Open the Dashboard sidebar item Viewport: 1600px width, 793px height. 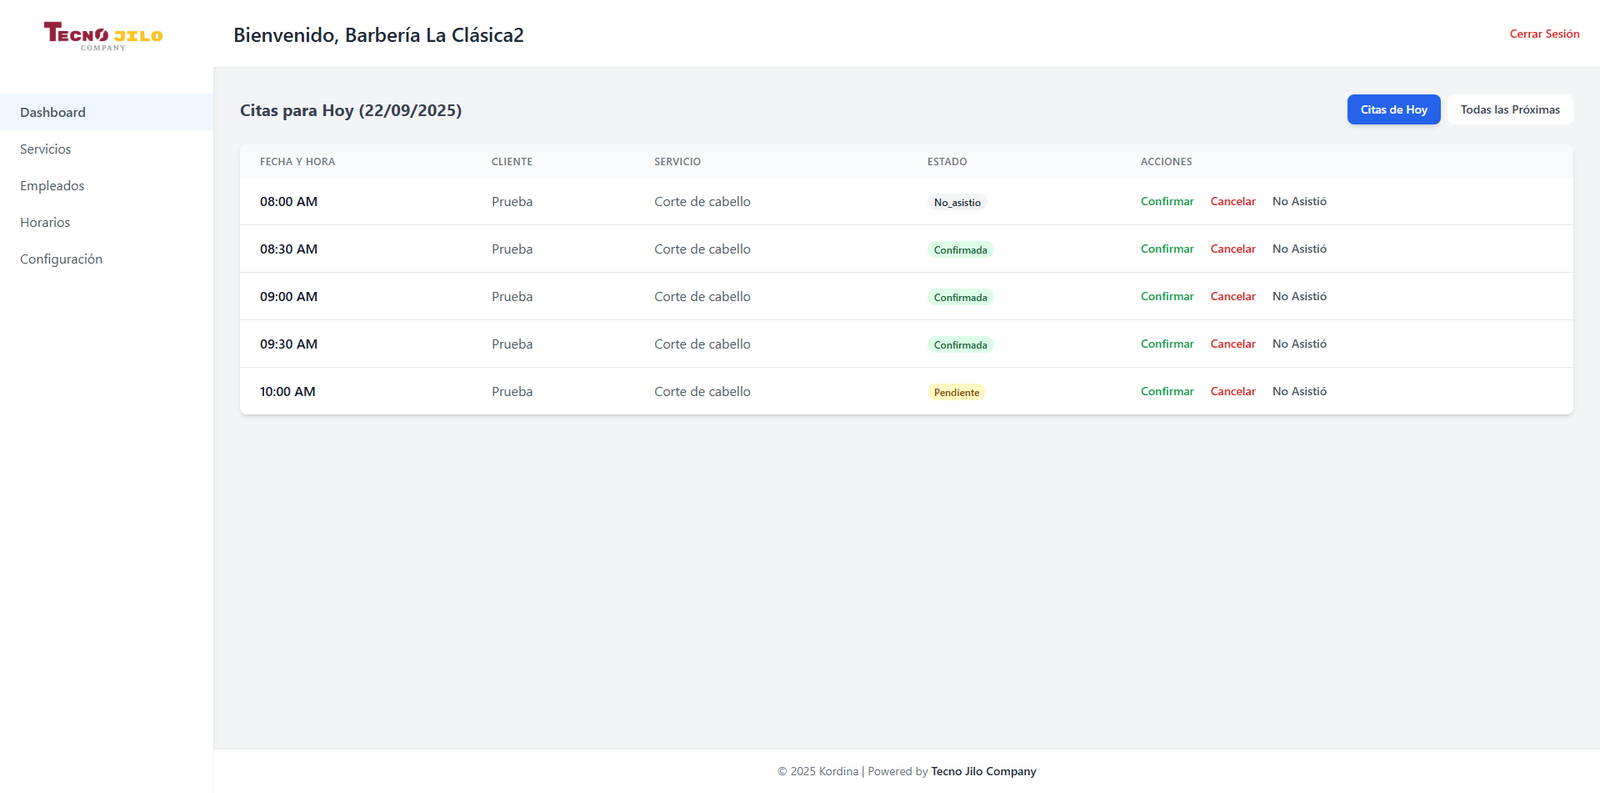click(x=53, y=112)
